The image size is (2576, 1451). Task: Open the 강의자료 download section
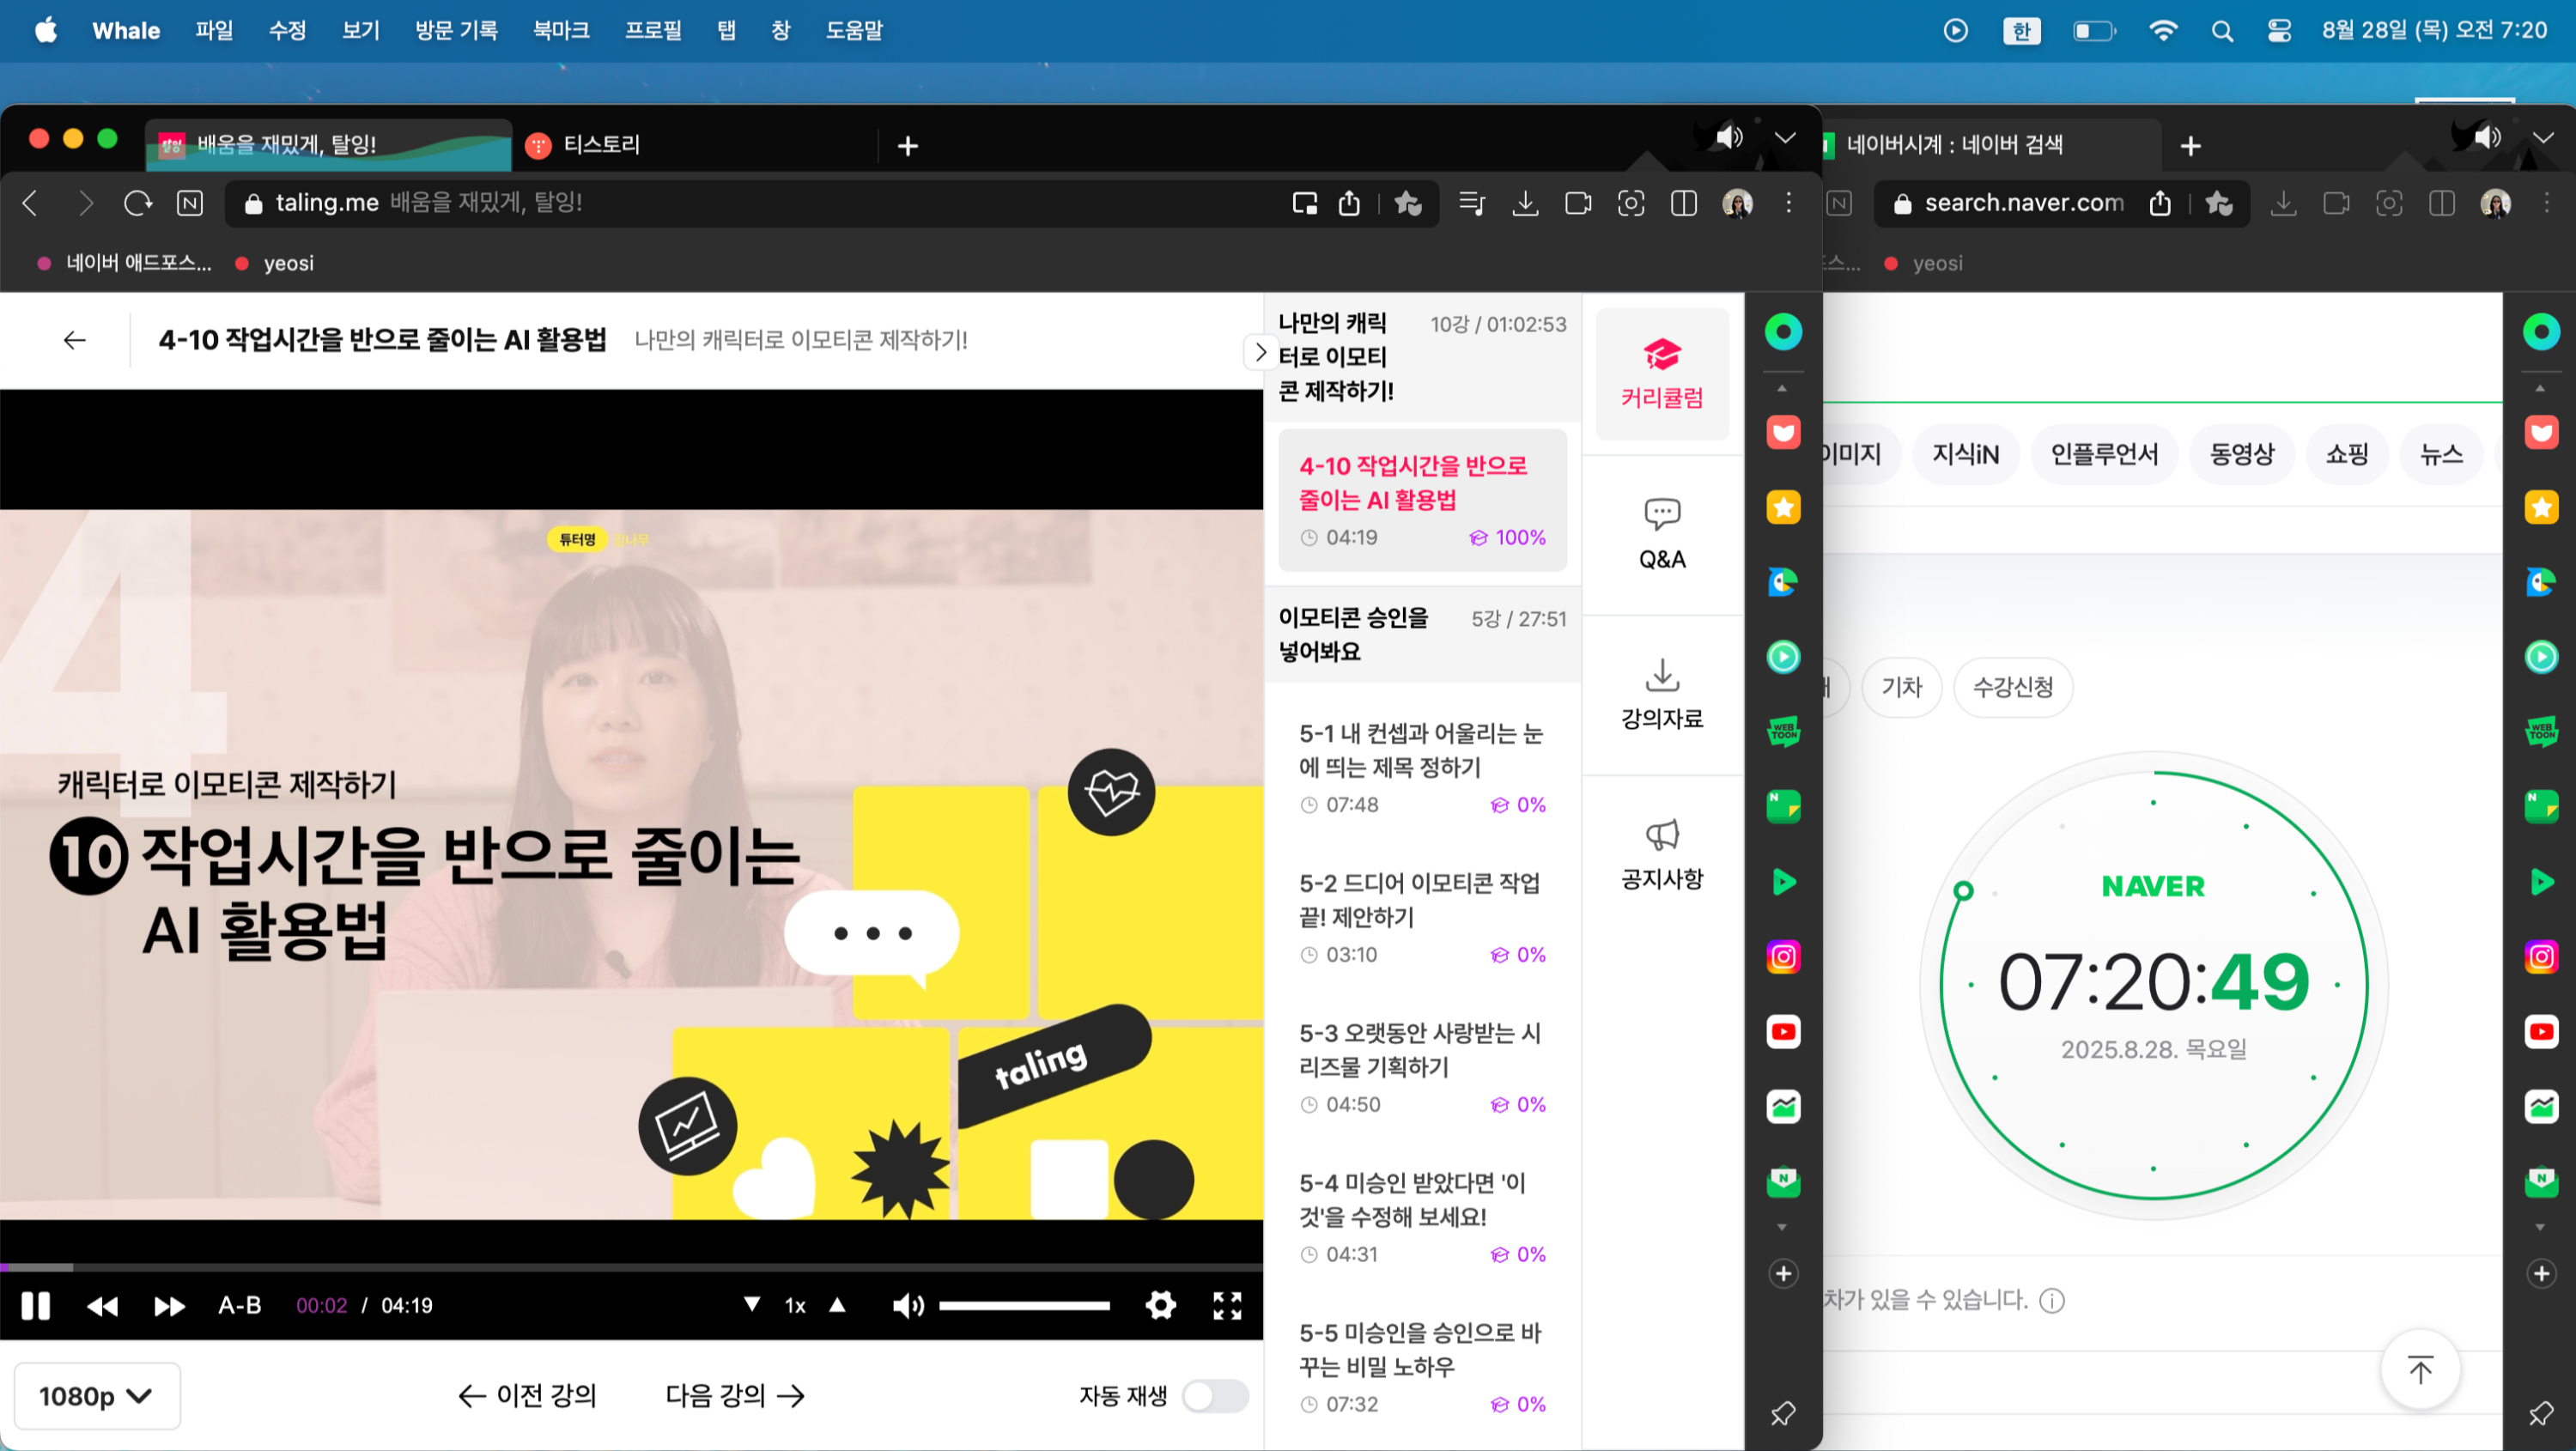pos(1661,694)
